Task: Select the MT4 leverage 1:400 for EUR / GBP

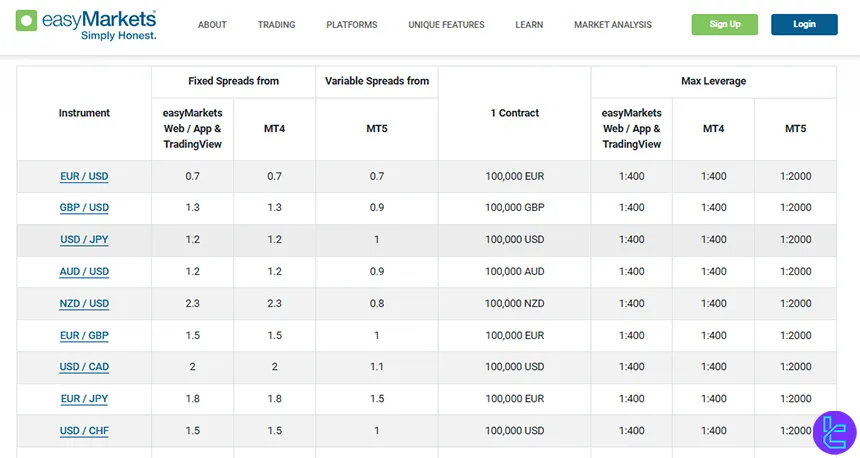Action: (x=714, y=335)
